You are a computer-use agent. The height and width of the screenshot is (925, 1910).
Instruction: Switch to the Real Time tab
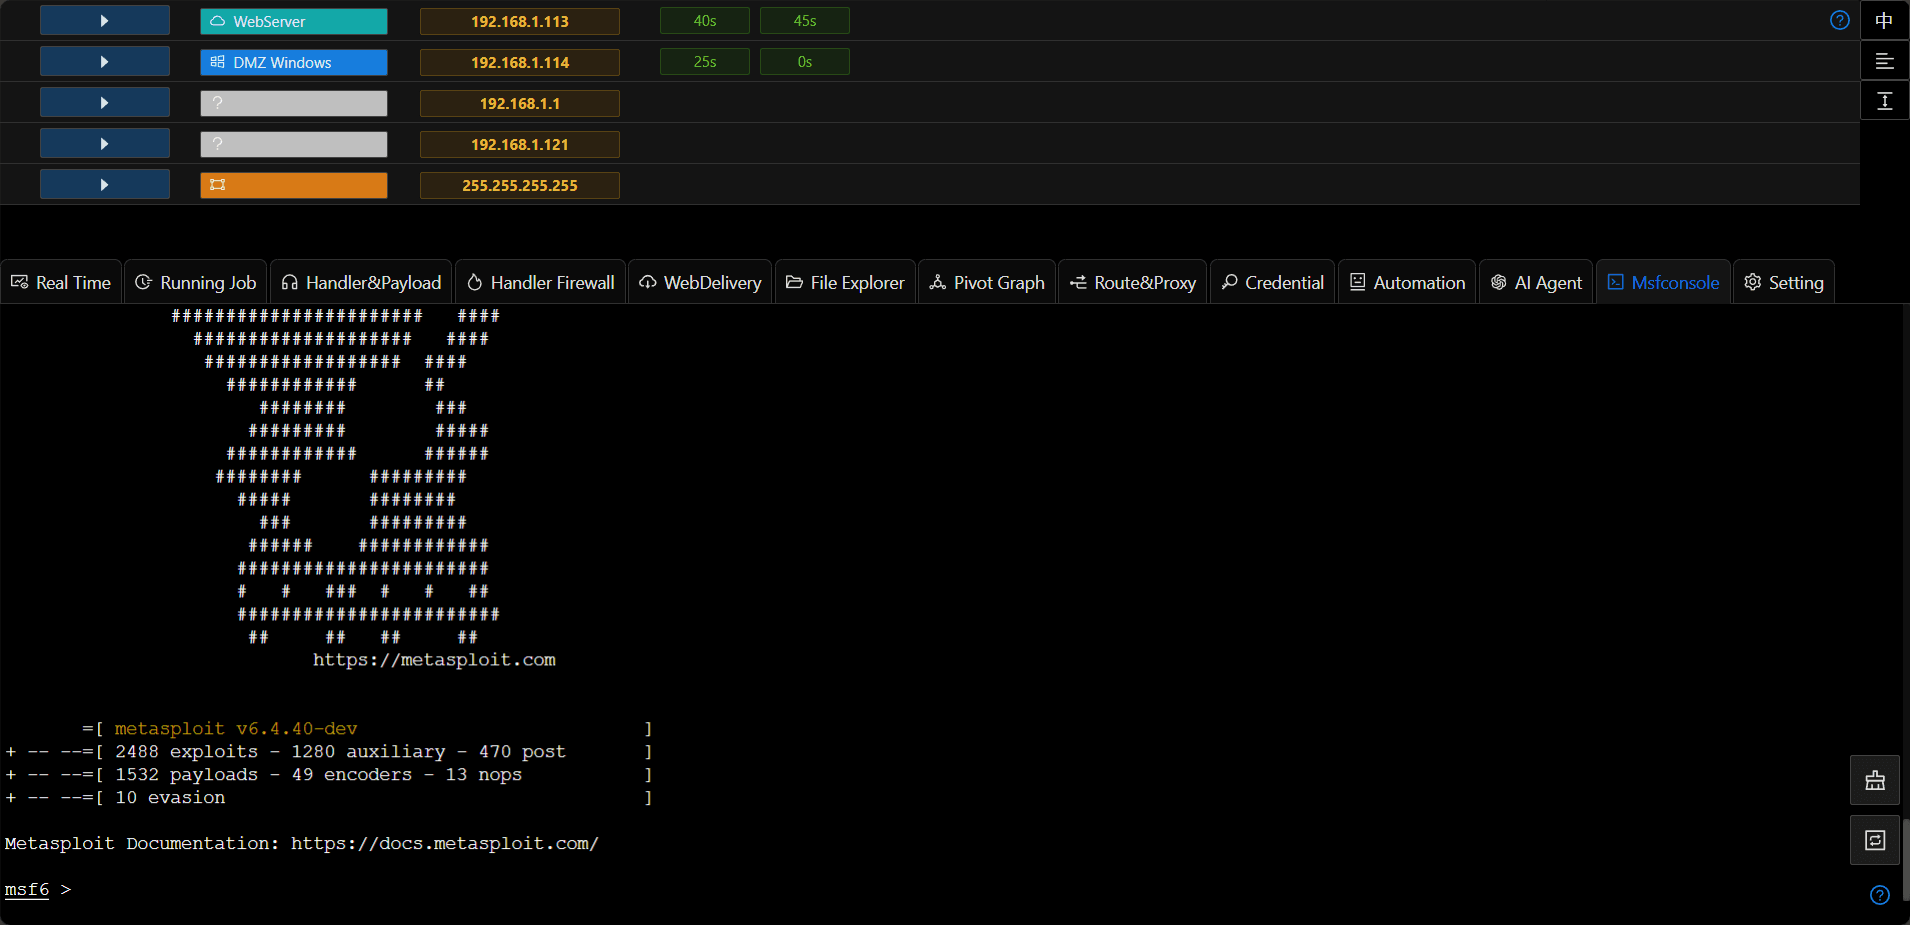tap(61, 282)
